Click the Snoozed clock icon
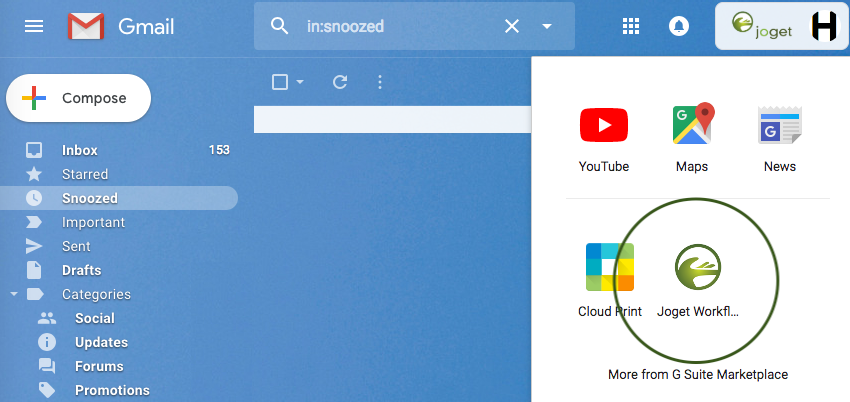The width and height of the screenshot is (850, 402). 34,198
